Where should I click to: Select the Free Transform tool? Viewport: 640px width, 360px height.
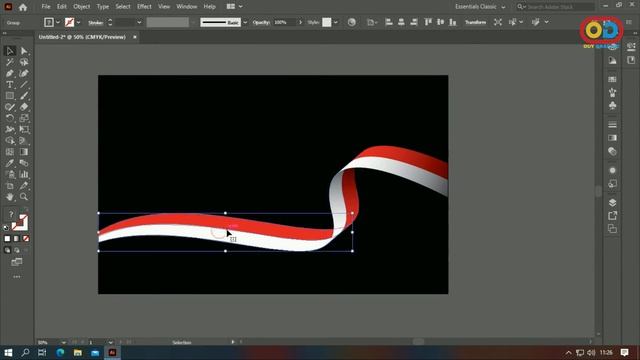[24, 129]
